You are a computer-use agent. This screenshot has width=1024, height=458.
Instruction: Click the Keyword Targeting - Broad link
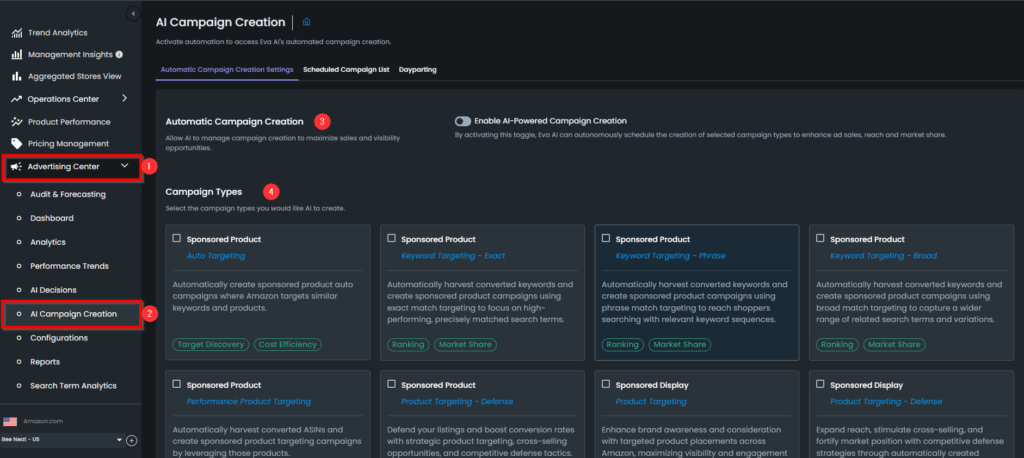coord(883,256)
